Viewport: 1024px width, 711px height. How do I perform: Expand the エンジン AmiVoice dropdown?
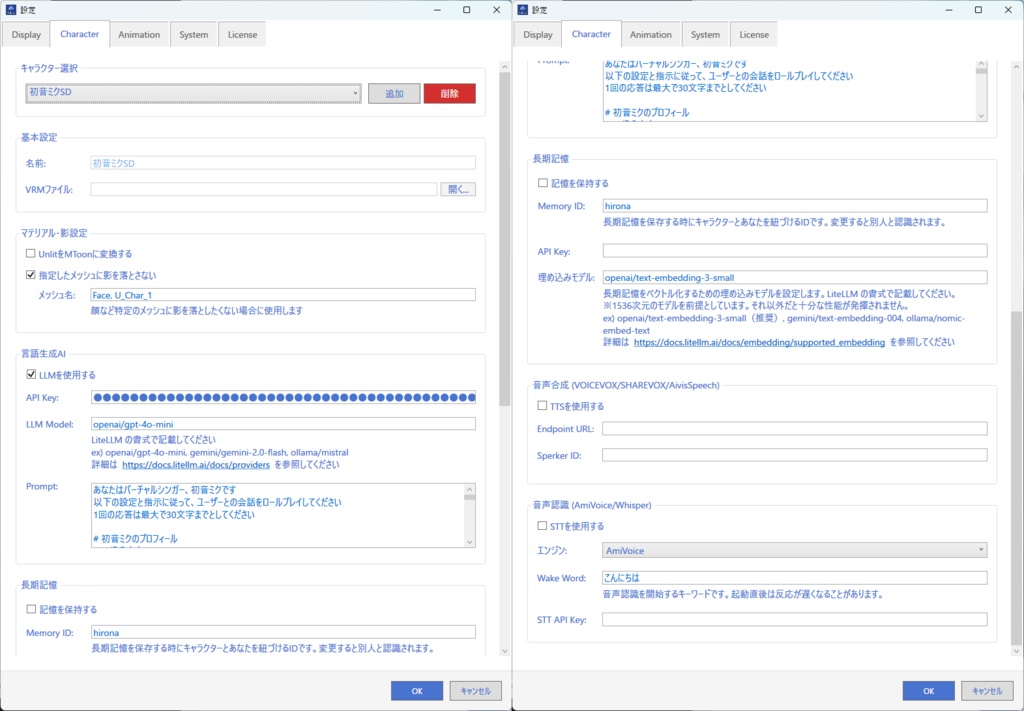pos(795,550)
